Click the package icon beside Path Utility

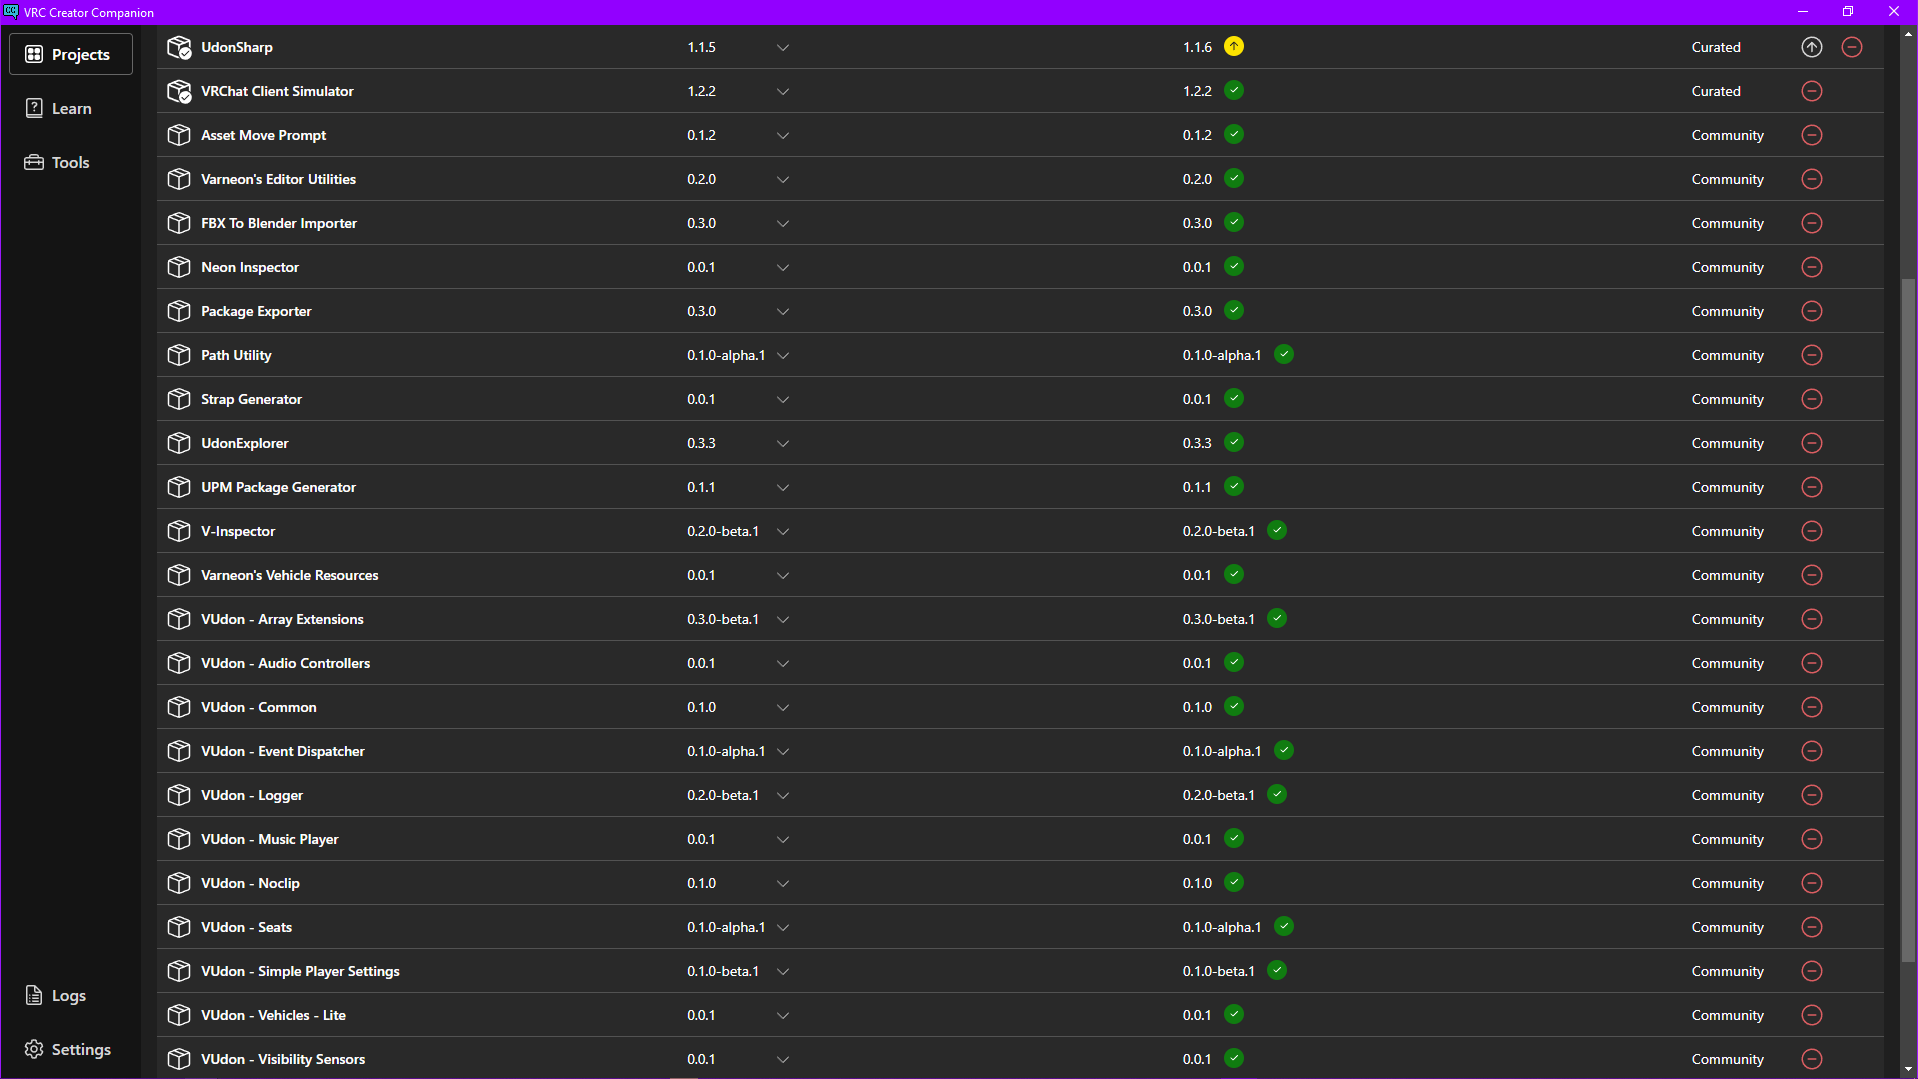(x=179, y=355)
